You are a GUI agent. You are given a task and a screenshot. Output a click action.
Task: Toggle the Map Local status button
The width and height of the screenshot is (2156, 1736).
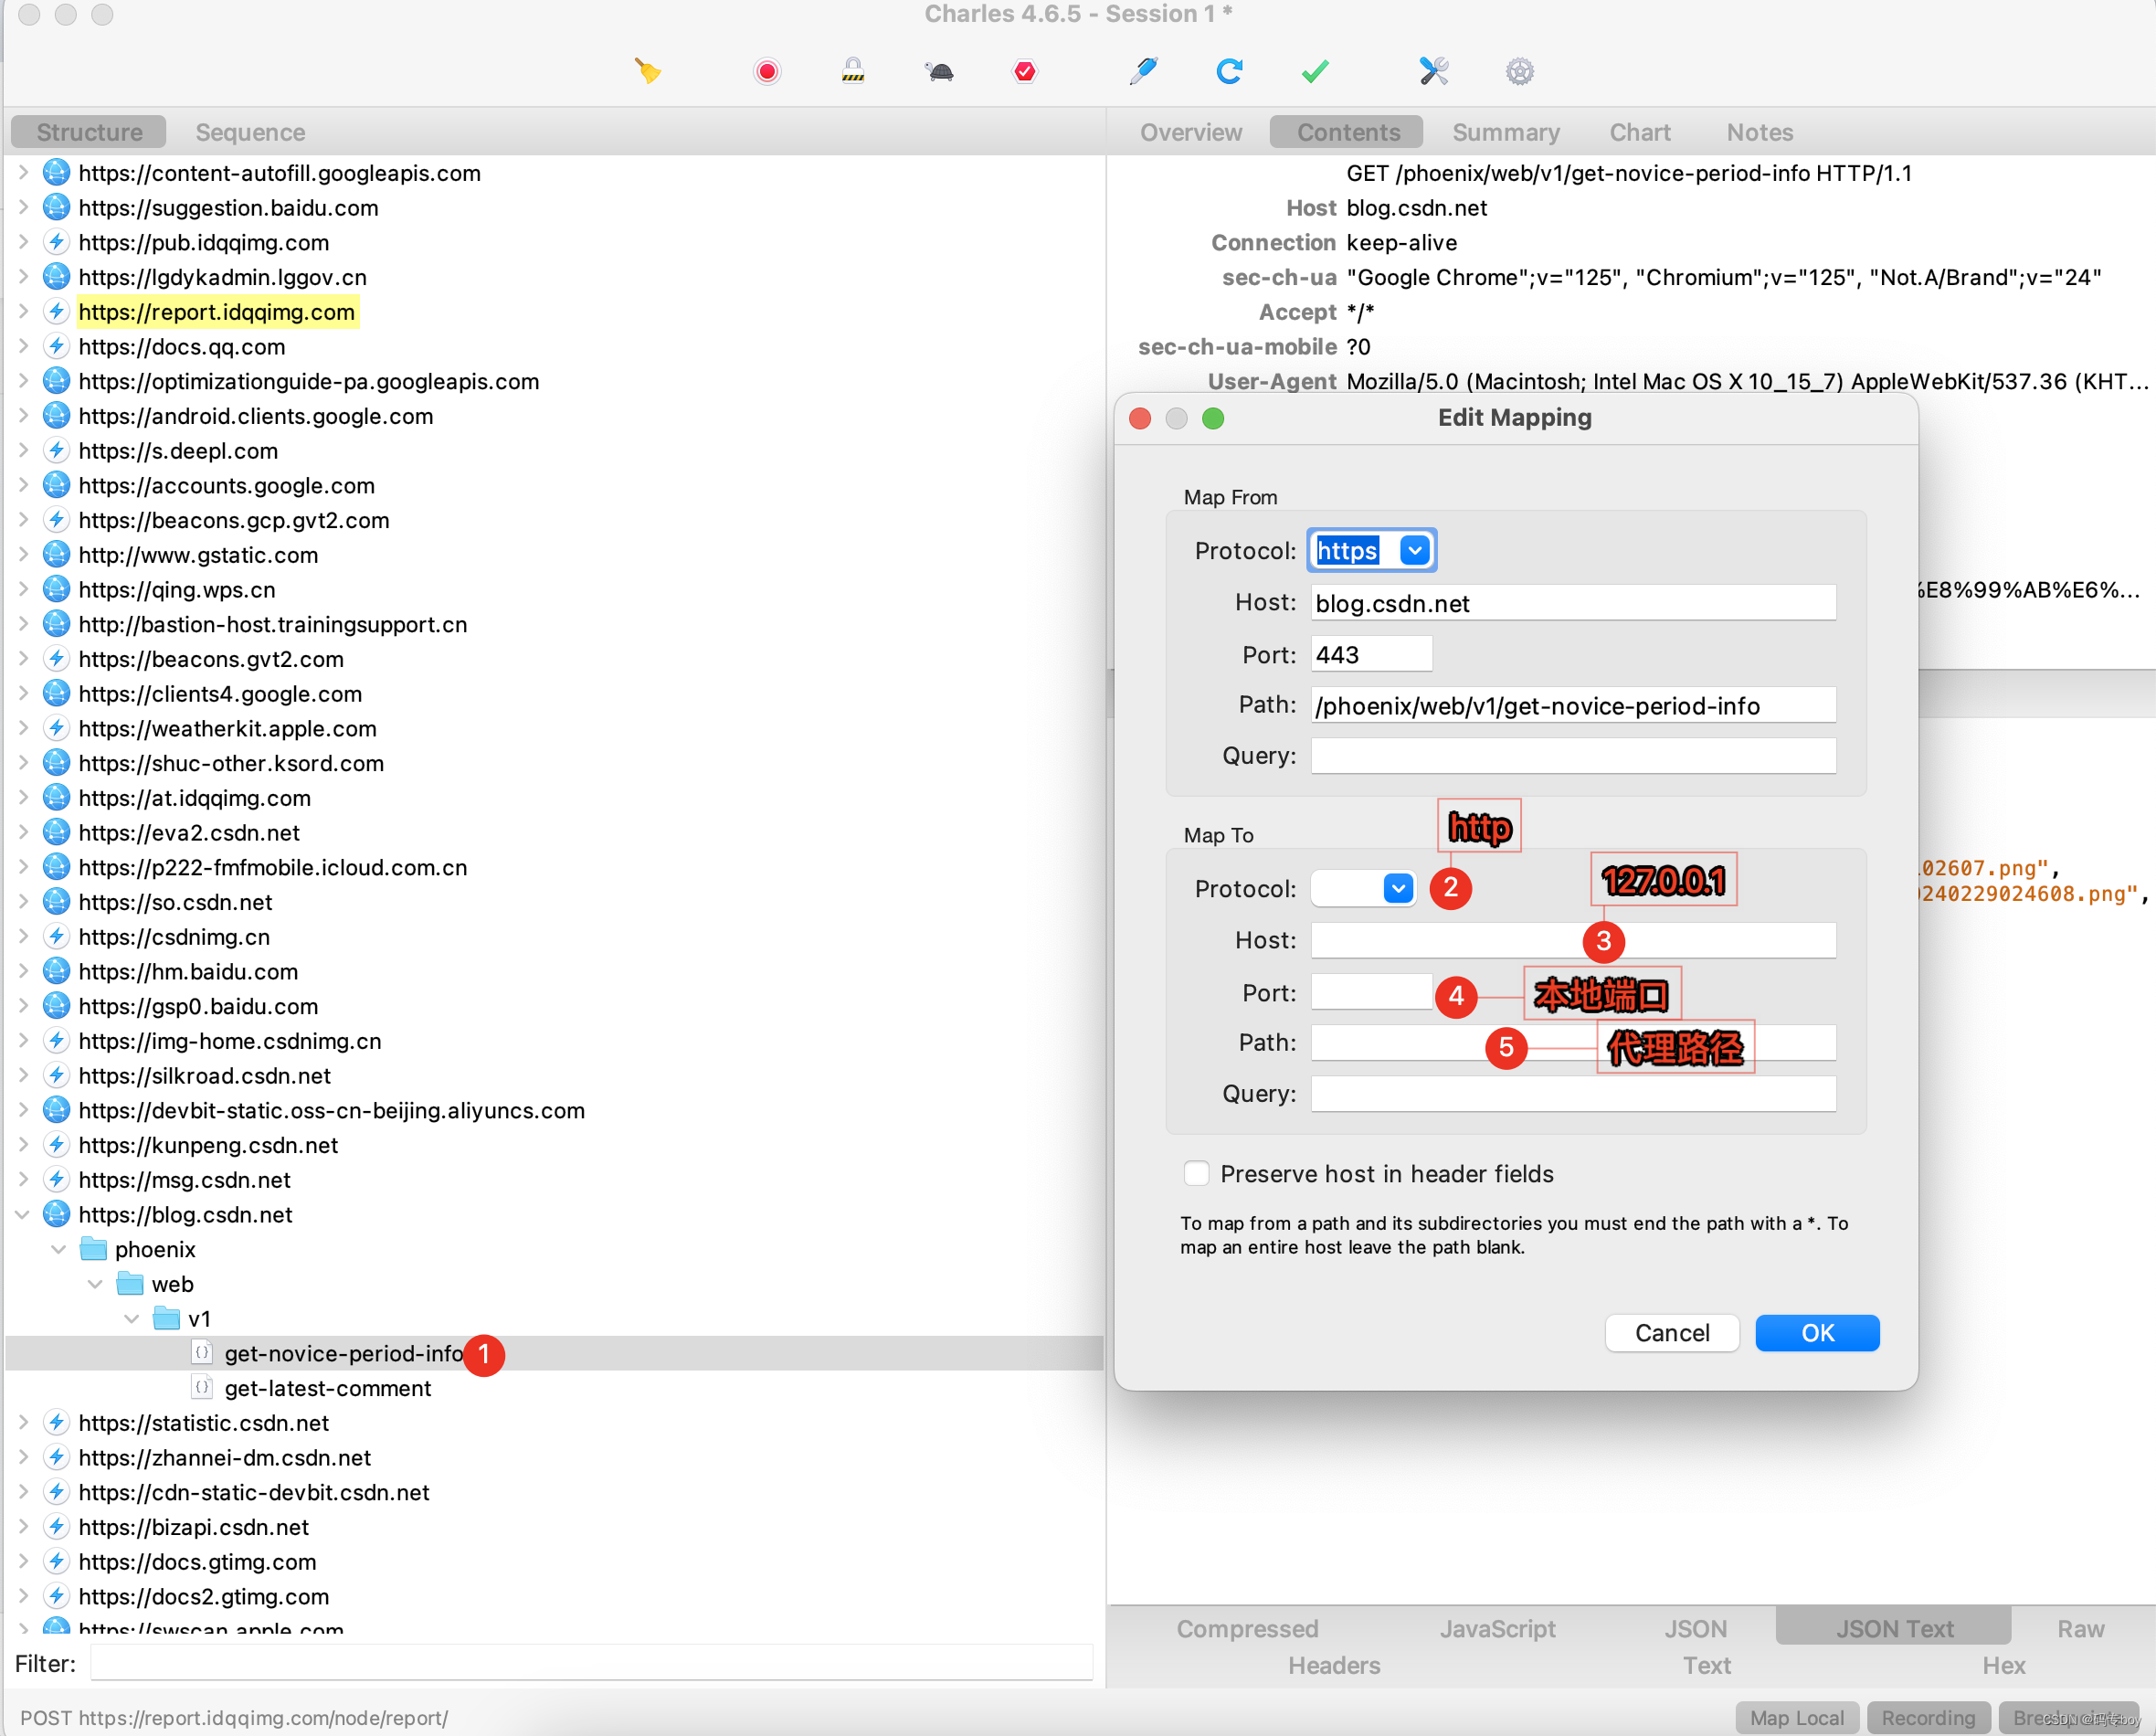1796,1717
